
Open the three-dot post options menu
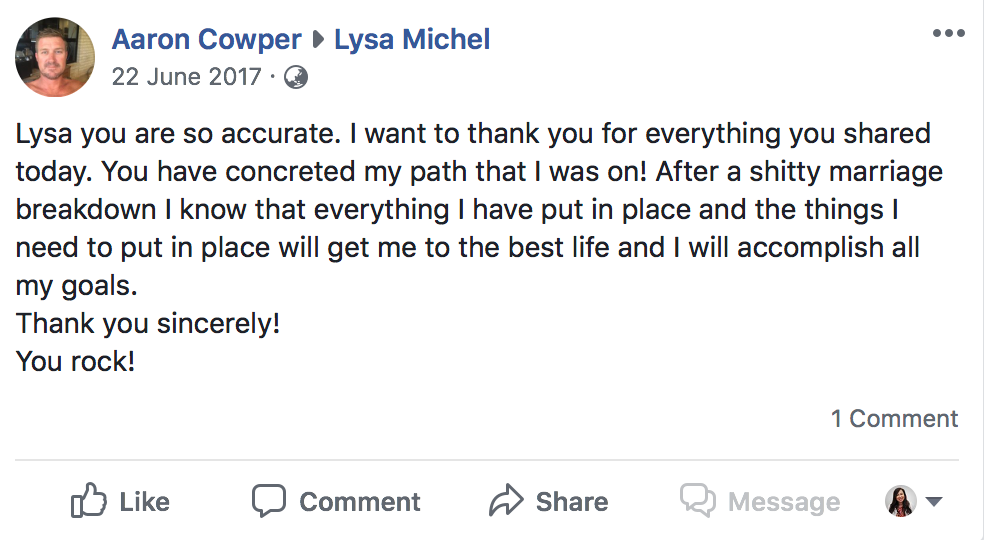[948, 33]
